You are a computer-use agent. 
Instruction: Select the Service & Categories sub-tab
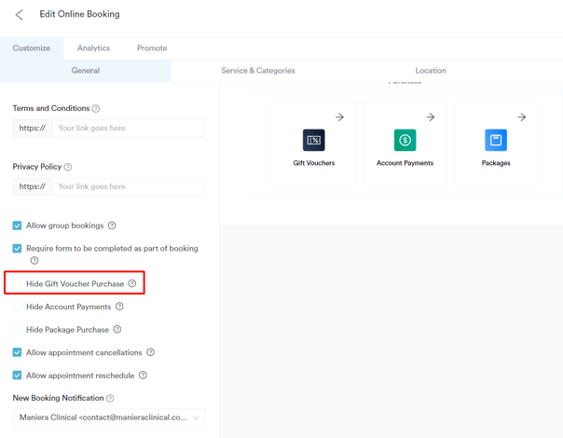coord(258,71)
